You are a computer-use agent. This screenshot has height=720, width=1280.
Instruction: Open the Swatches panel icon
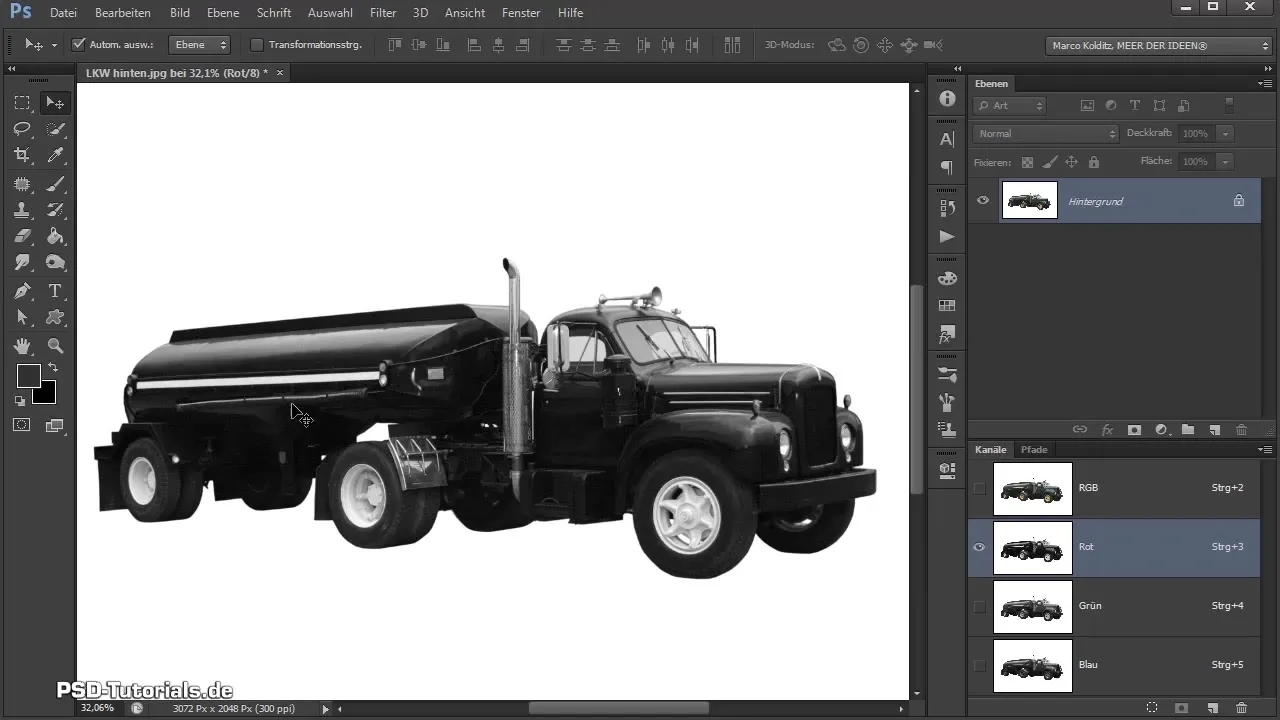tap(947, 306)
